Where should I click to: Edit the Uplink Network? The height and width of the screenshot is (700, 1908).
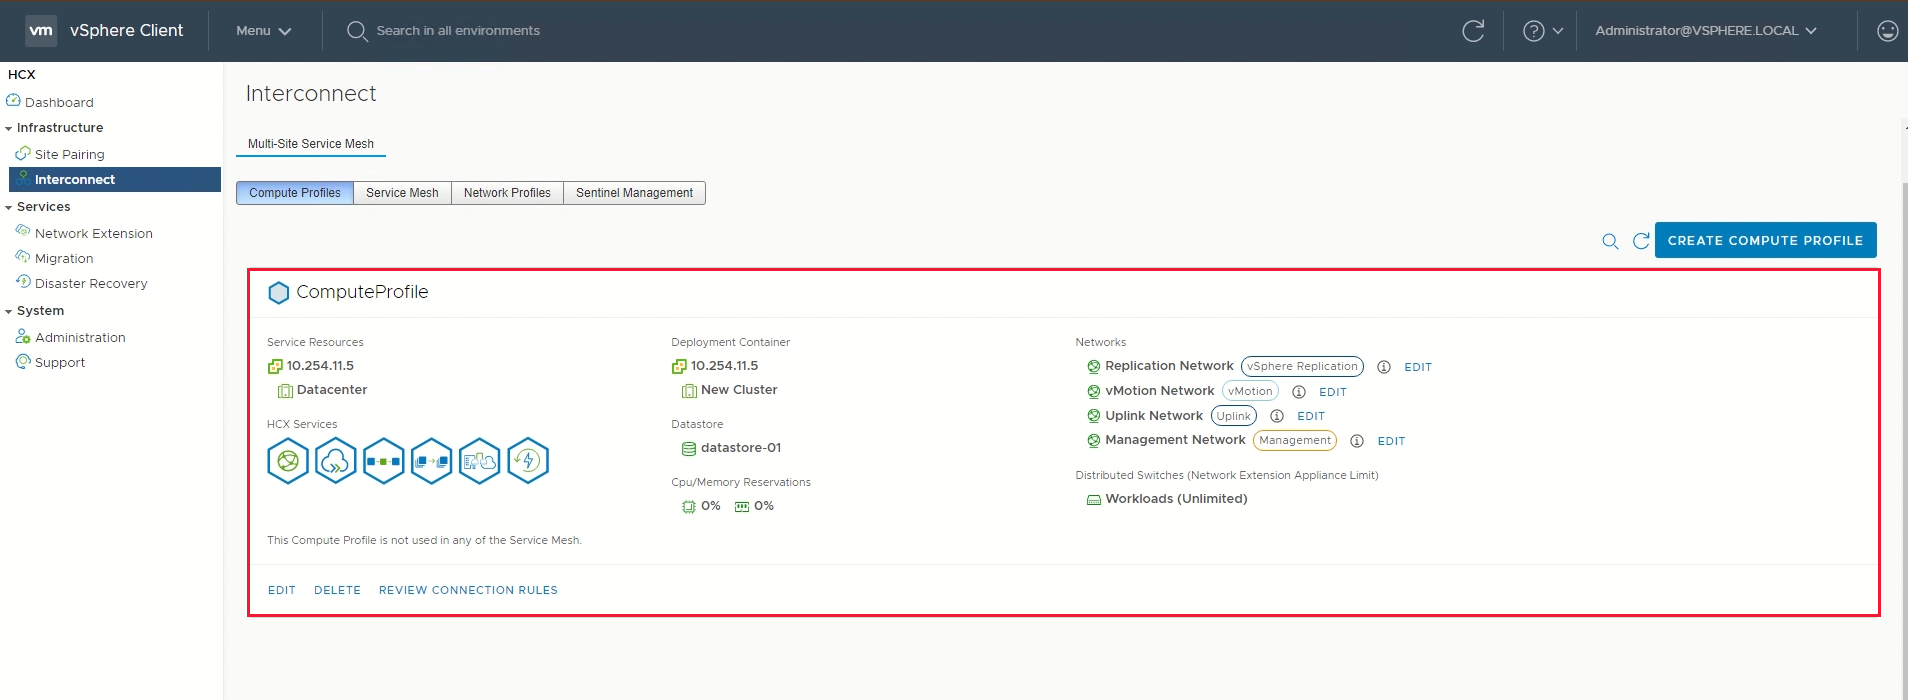pyautogui.click(x=1311, y=416)
